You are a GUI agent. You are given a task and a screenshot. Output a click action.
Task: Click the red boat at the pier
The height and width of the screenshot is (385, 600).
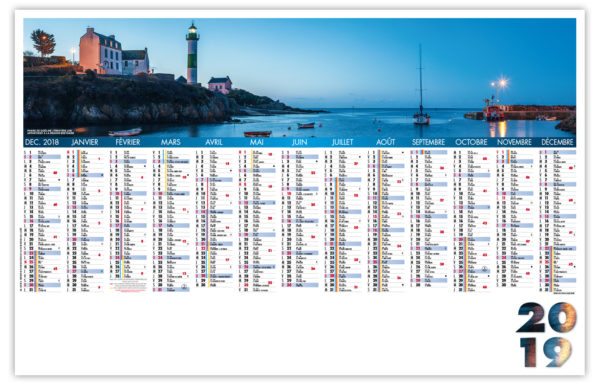[493, 113]
